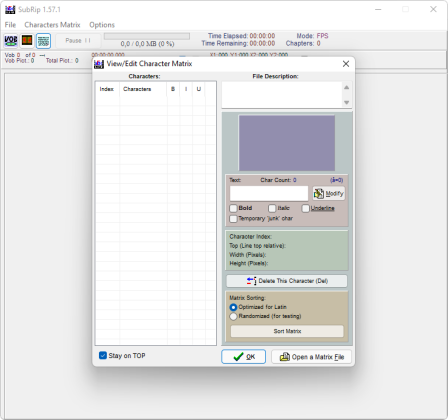Click the U column header
Viewport: 448px width, 420px height.
coord(199,89)
